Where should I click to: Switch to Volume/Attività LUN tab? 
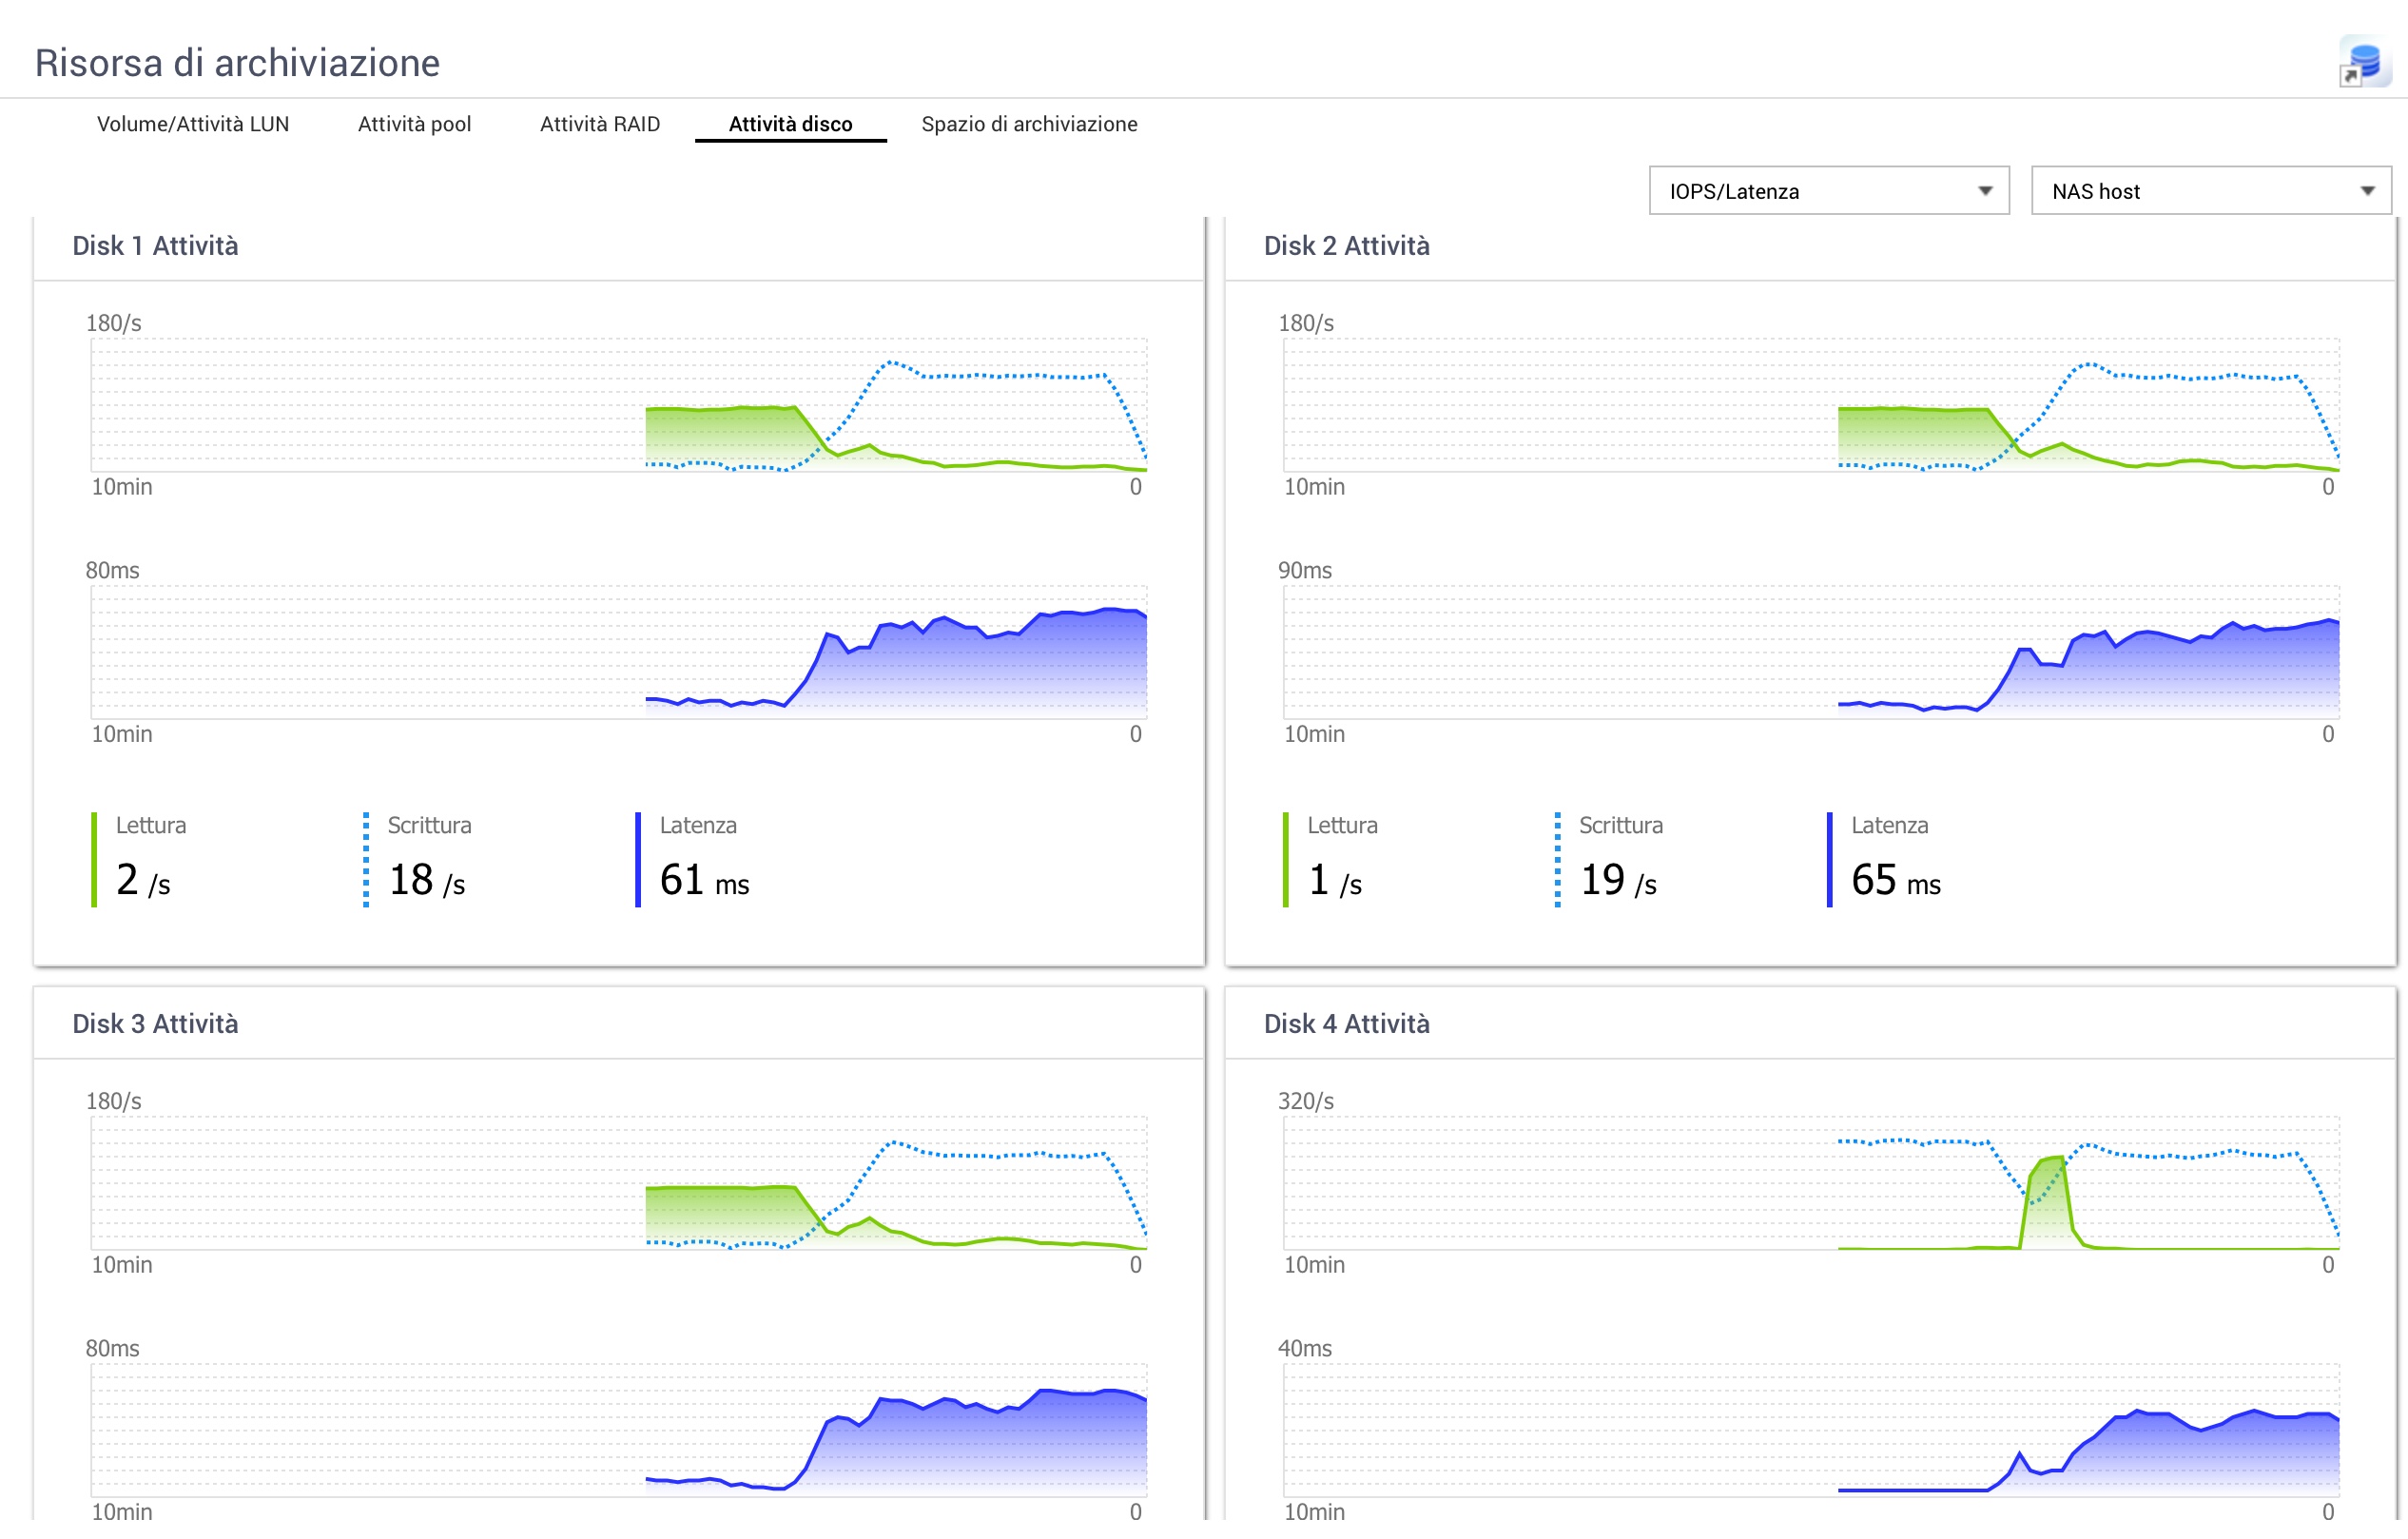pos(193,124)
